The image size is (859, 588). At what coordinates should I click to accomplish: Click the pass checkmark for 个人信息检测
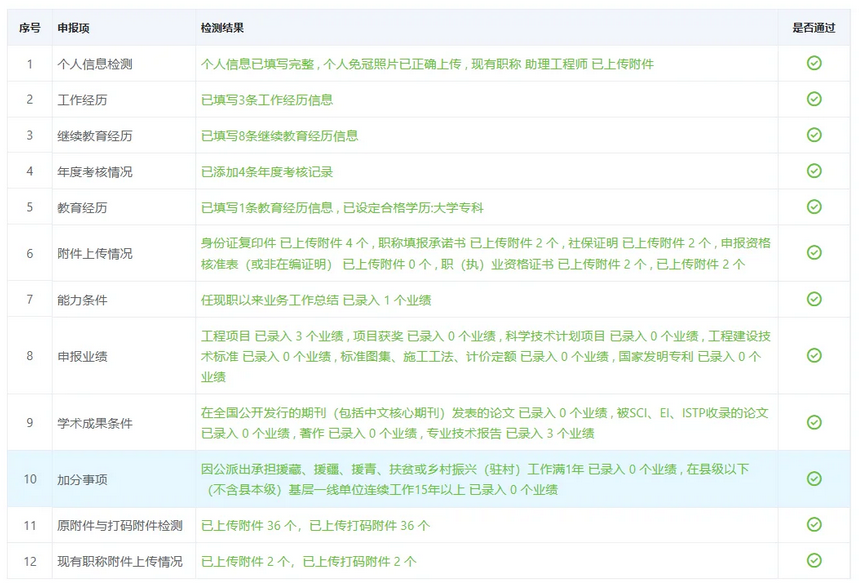[x=814, y=63]
